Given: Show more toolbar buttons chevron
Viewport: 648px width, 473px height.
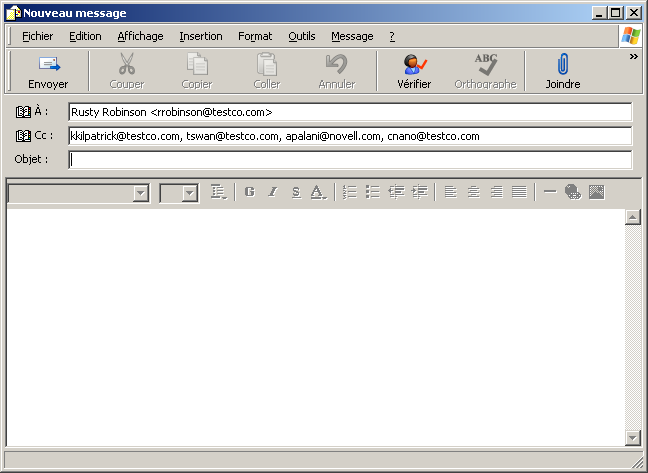Looking at the screenshot, I should tap(634, 57).
